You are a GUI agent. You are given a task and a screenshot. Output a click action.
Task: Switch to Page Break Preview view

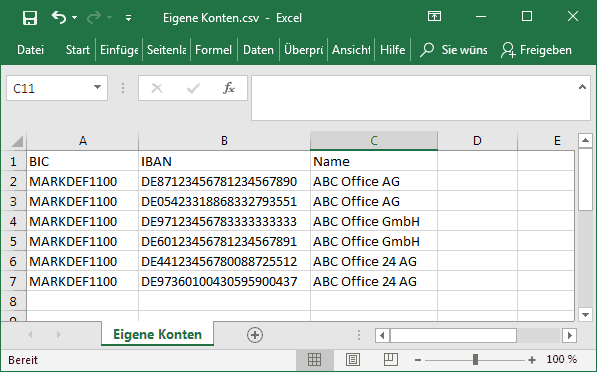391,359
